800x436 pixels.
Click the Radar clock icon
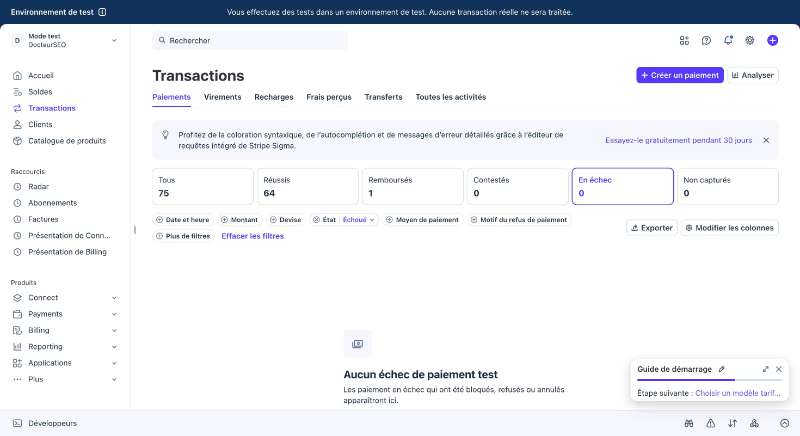coord(17,187)
